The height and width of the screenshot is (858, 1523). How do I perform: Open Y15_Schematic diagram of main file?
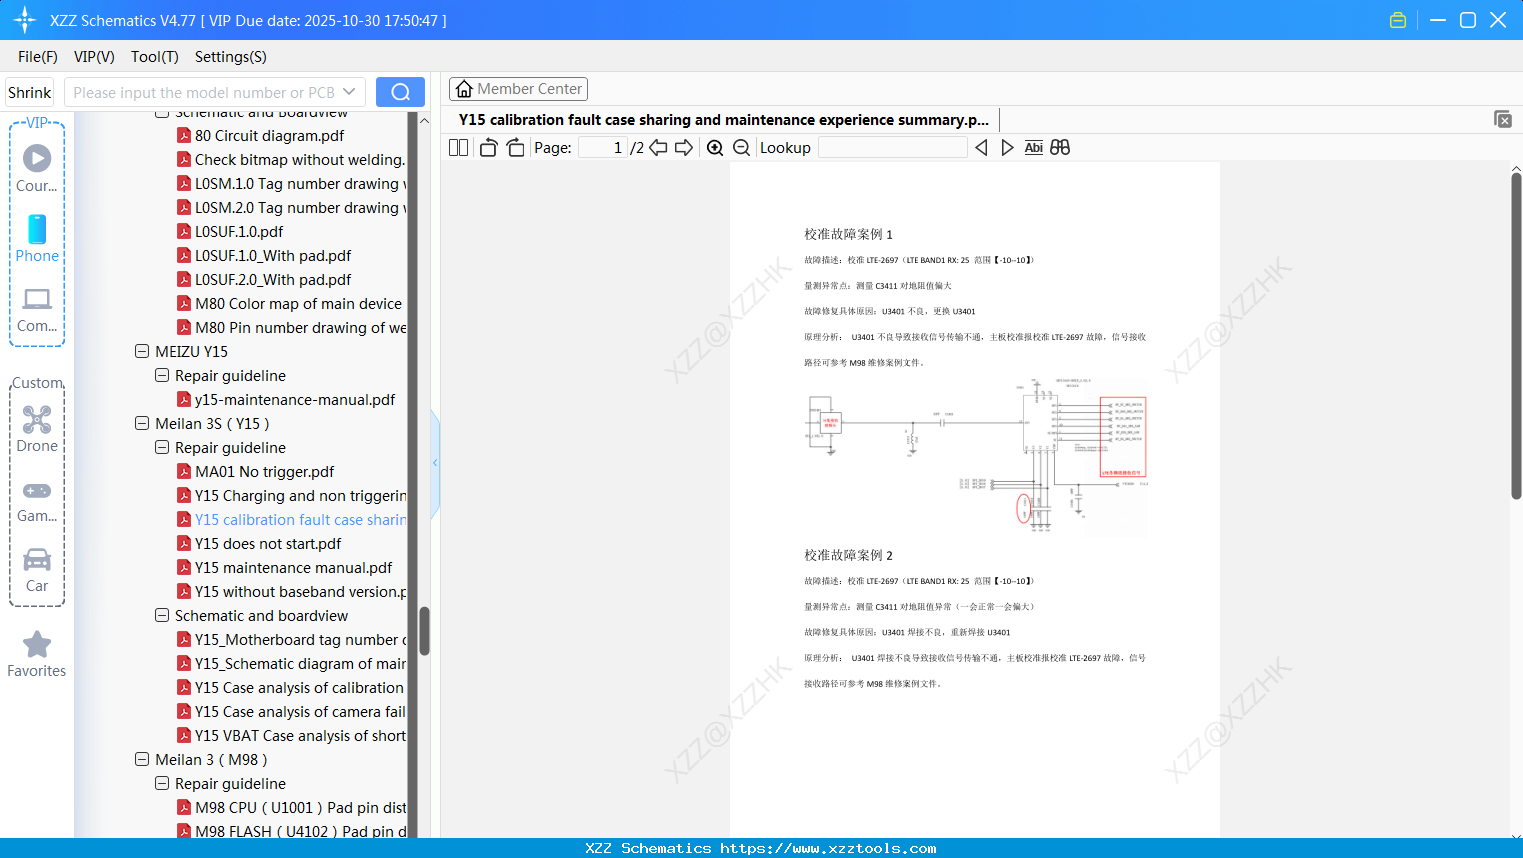pos(301,663)
